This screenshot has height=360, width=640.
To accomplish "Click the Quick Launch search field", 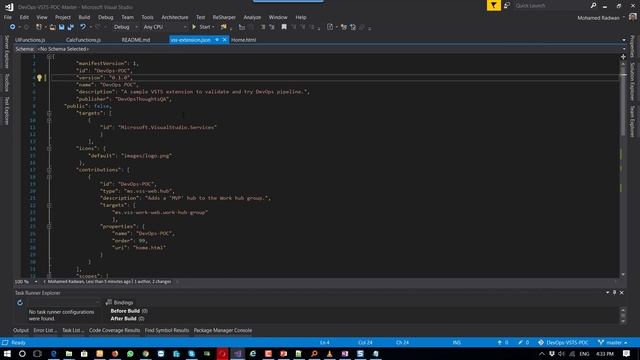I will pyautogui.click(x=551, y=5).
